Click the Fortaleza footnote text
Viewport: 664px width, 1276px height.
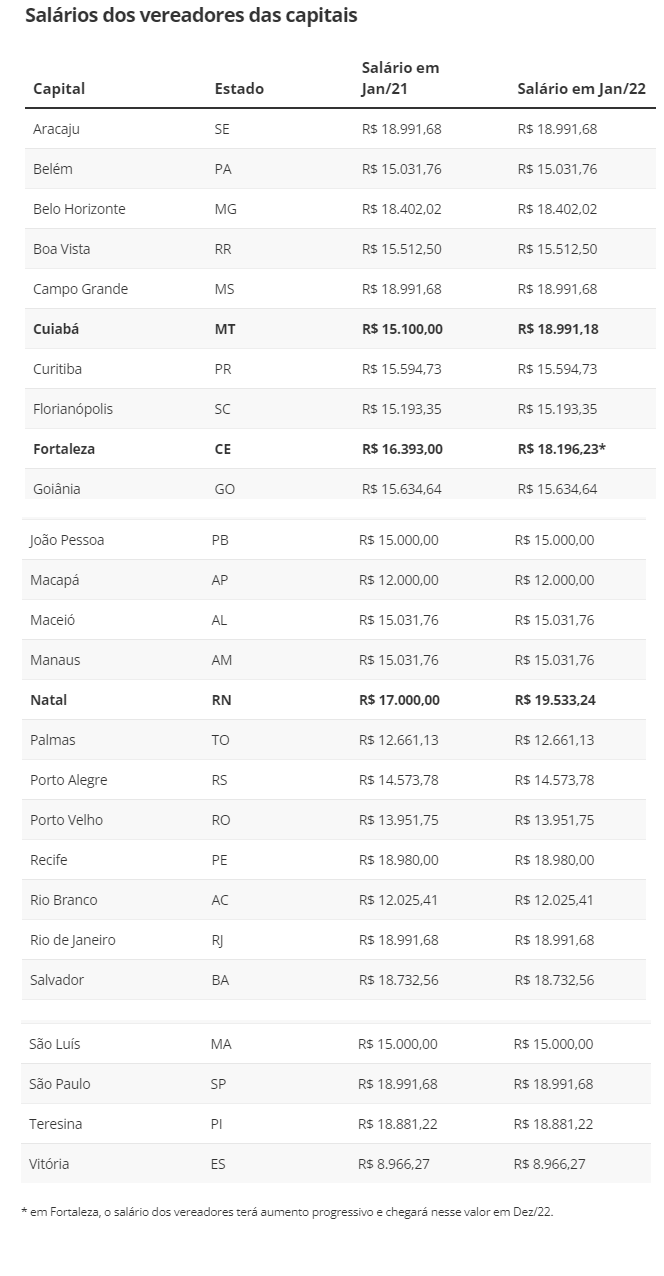coord(286,1211)
